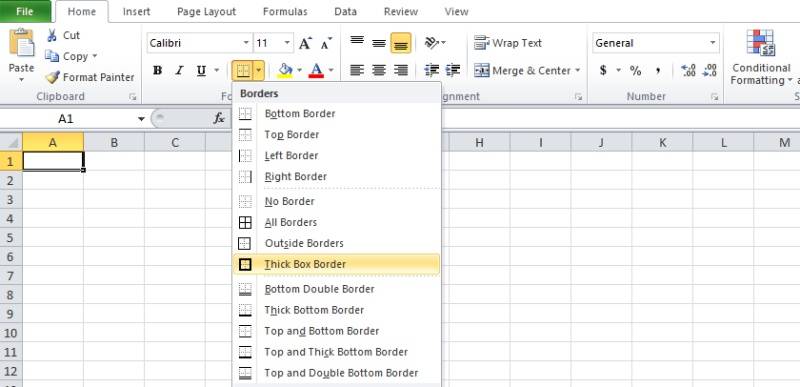The image size is (800, 387).
Task: Switch to the Formulas tab
Action: (285, 12)
